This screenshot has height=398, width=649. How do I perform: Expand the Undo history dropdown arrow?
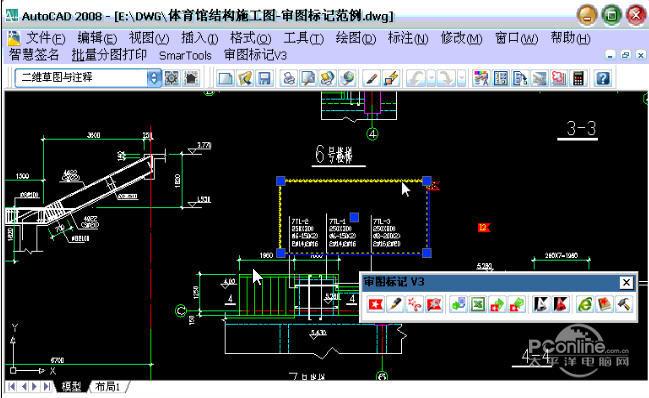431,78
